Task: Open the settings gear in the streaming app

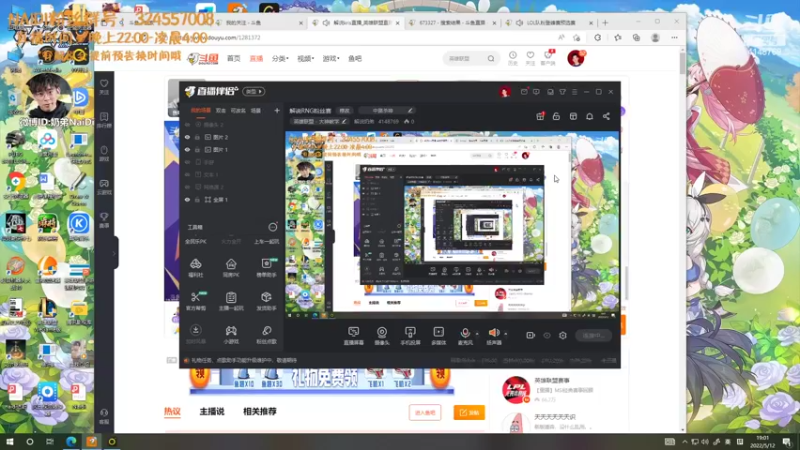Action: point(563,335)
